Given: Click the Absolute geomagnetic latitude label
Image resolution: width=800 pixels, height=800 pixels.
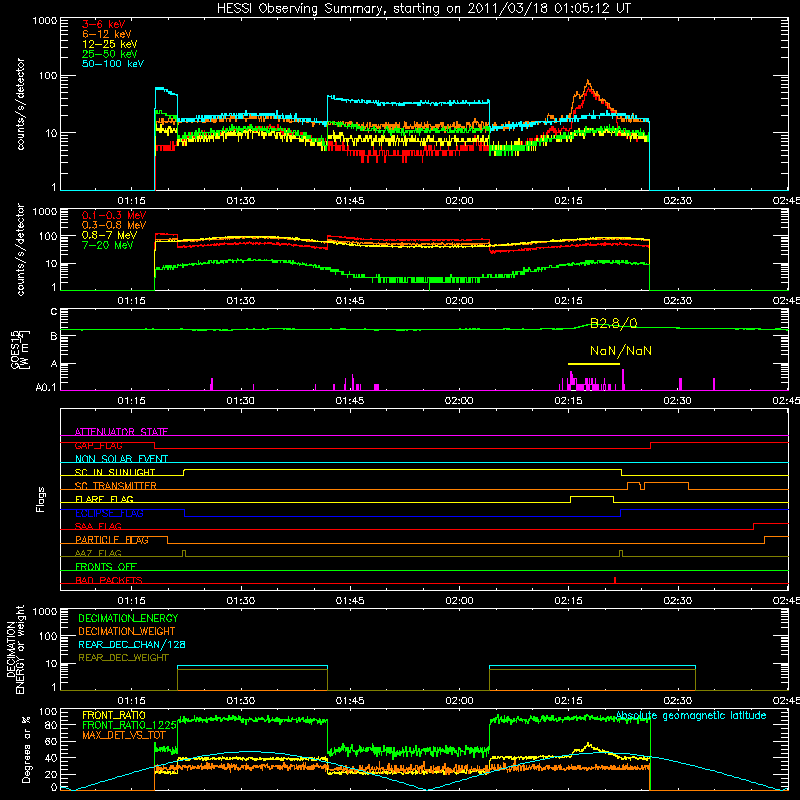Looking at the screenshot, I should click(691, 716).
